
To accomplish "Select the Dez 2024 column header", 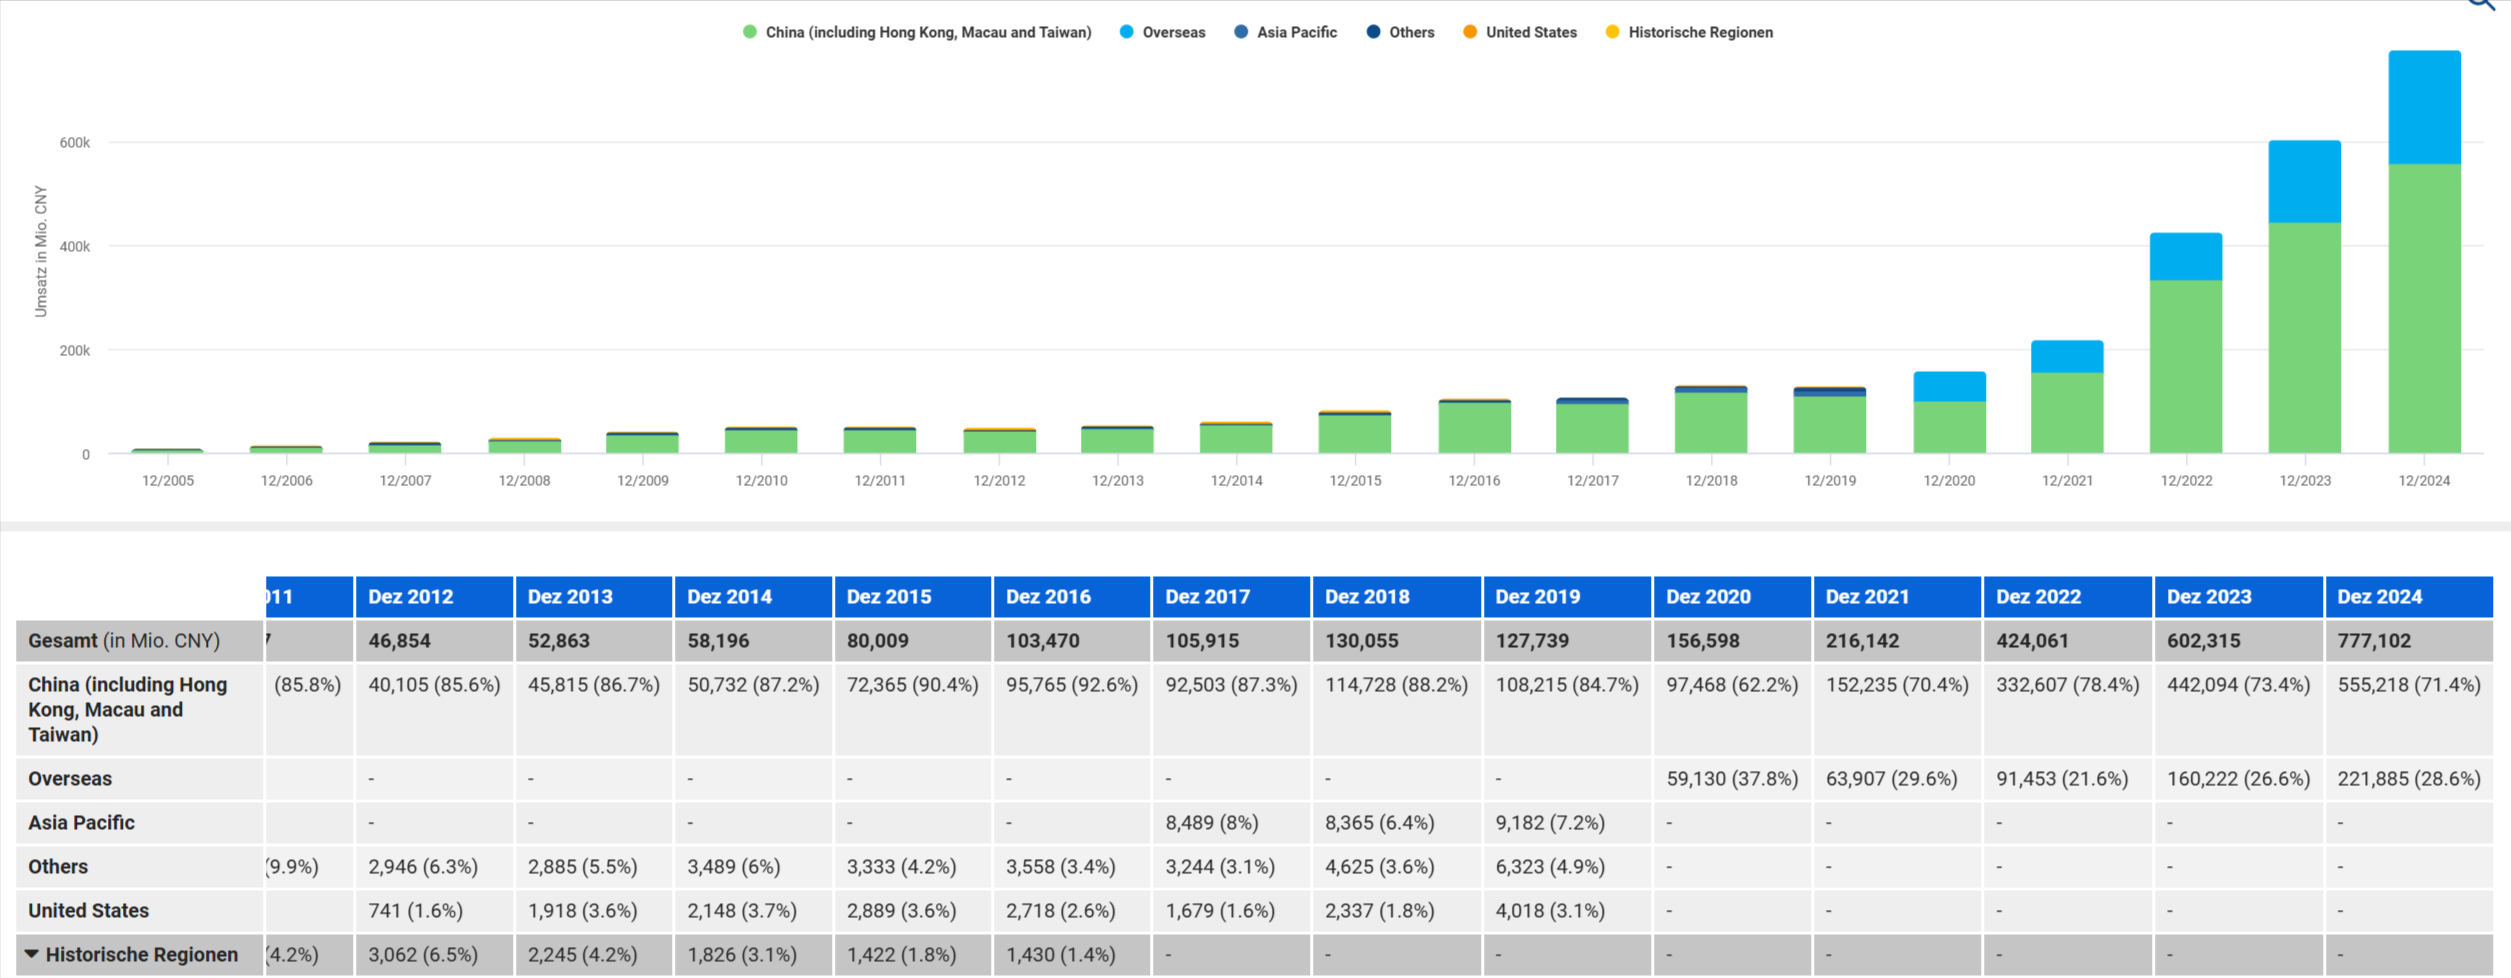I will (x=2379, y=597).
